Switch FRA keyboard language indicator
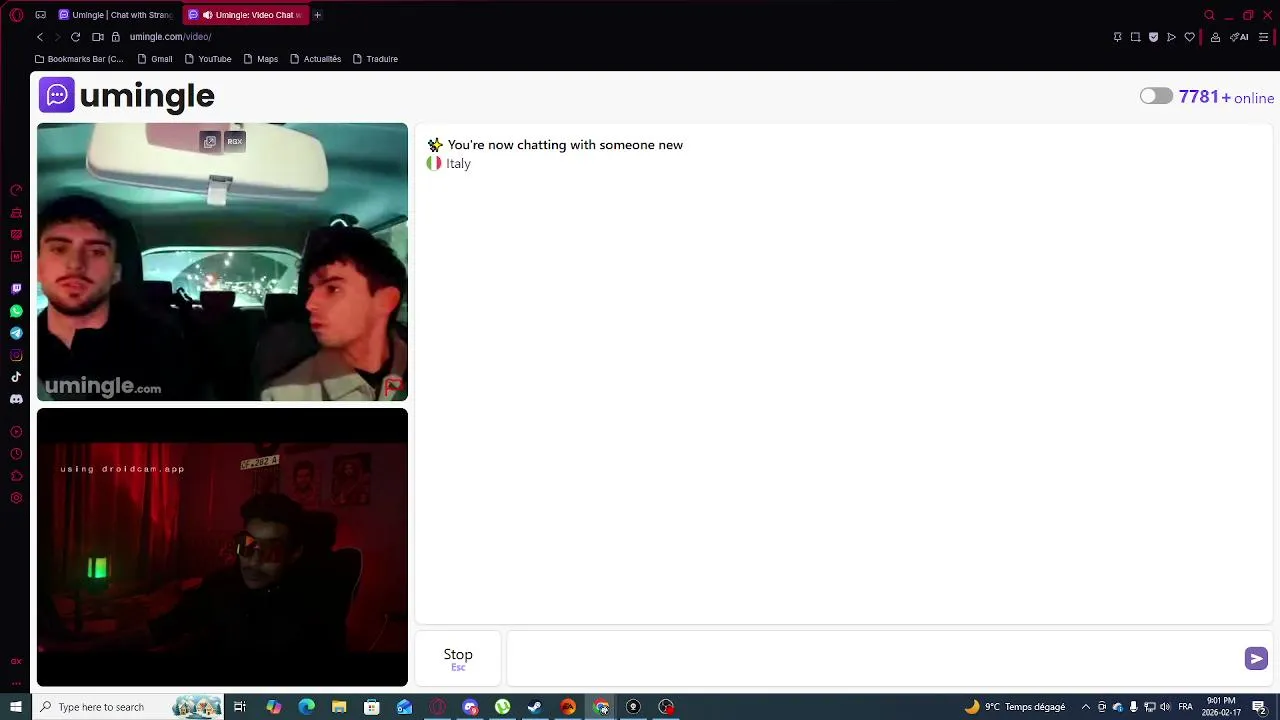Screen dimensions: 1280x720 (1185, 707)
